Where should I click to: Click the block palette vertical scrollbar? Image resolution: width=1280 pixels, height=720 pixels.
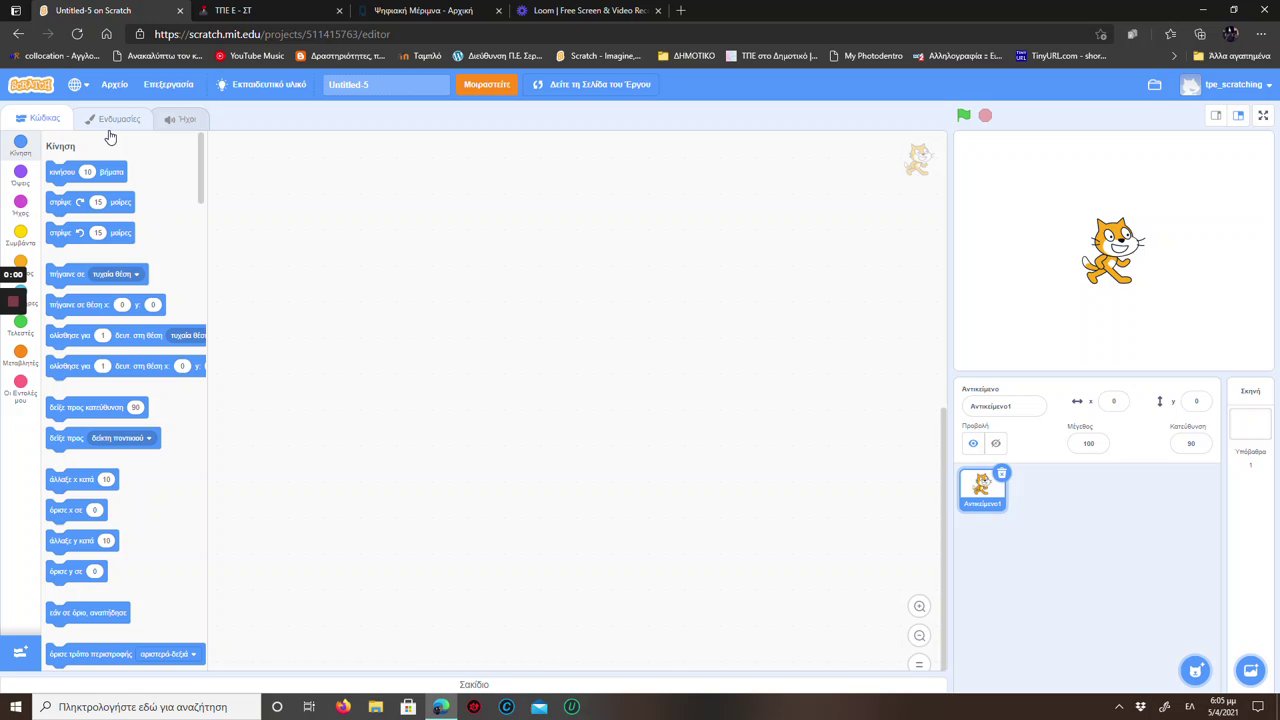[201, 170]
